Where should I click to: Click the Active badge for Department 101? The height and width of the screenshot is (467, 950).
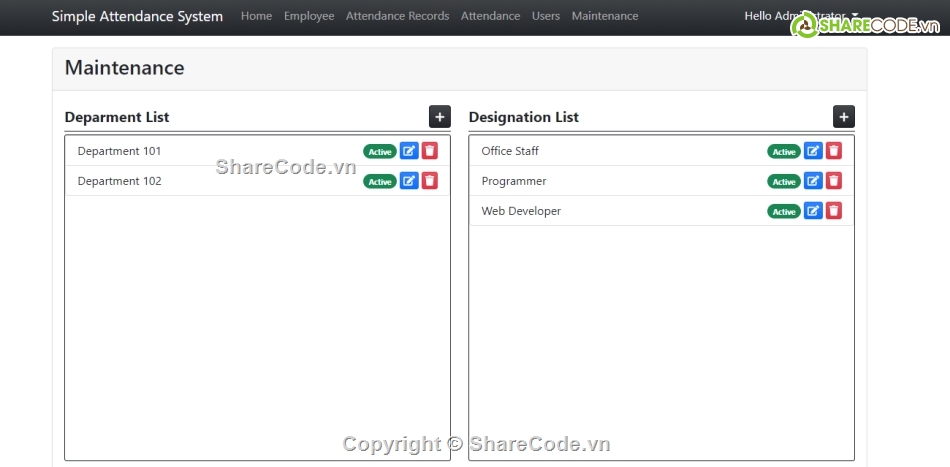coord(380,152)
